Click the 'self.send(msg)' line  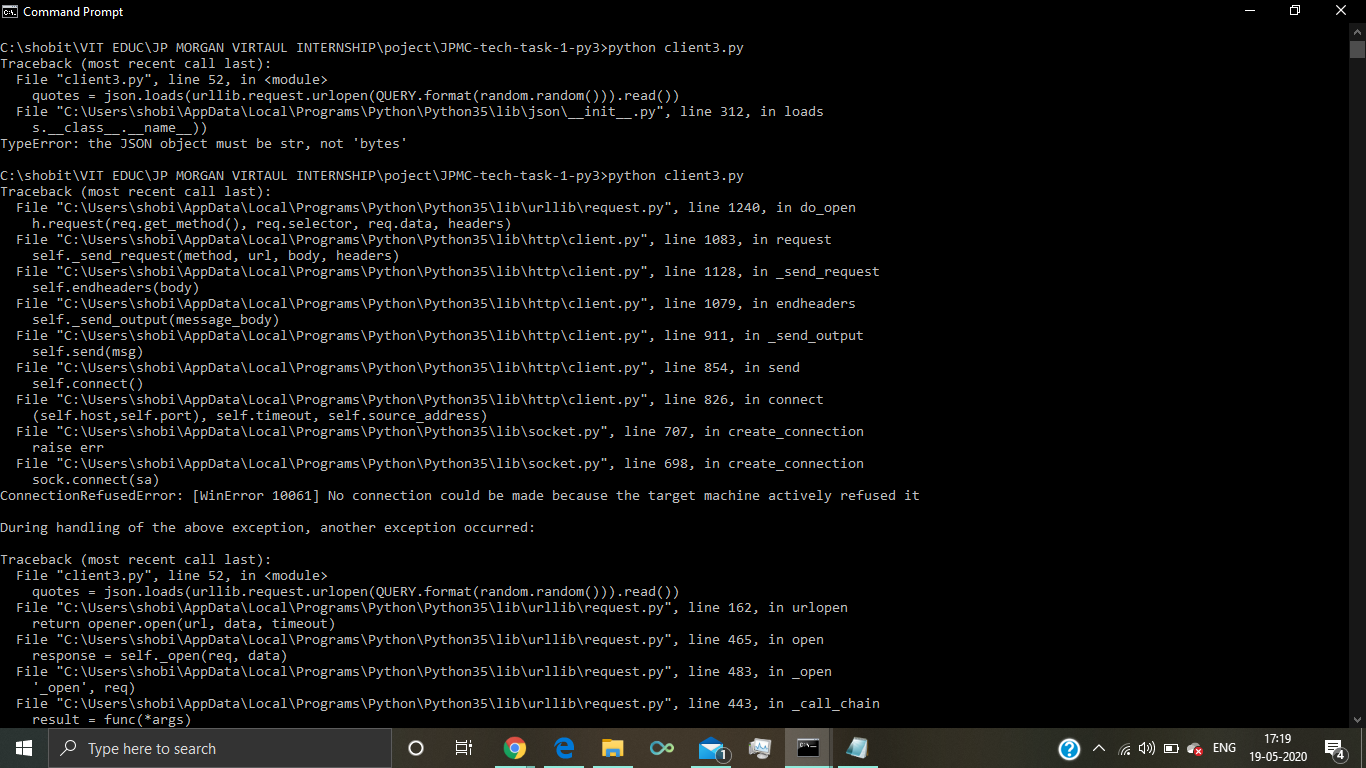[x=88, y=352]
